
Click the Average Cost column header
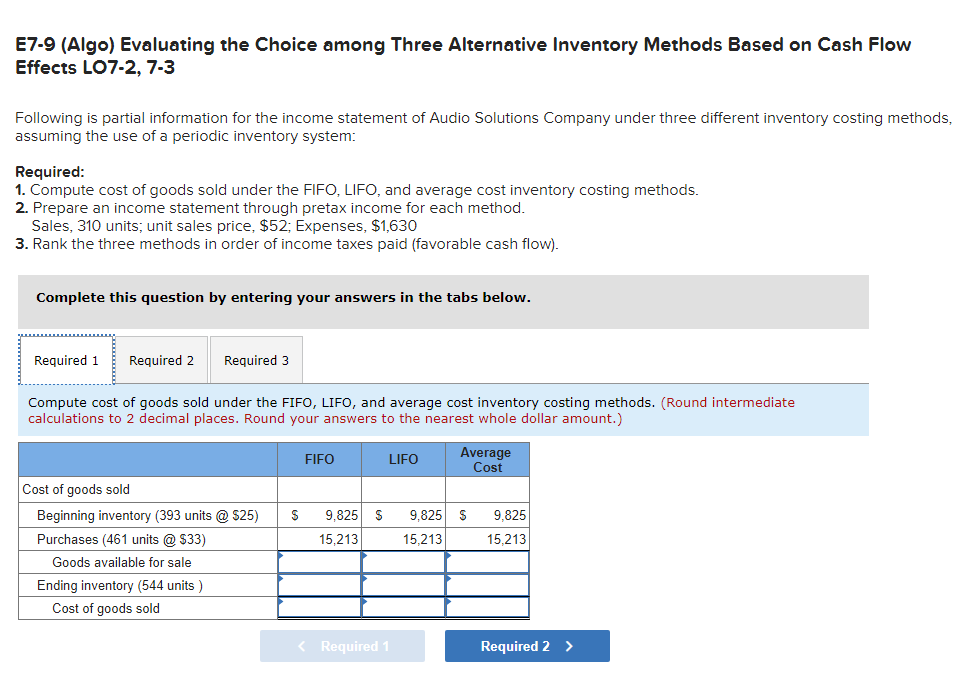(x=487, y=459)
